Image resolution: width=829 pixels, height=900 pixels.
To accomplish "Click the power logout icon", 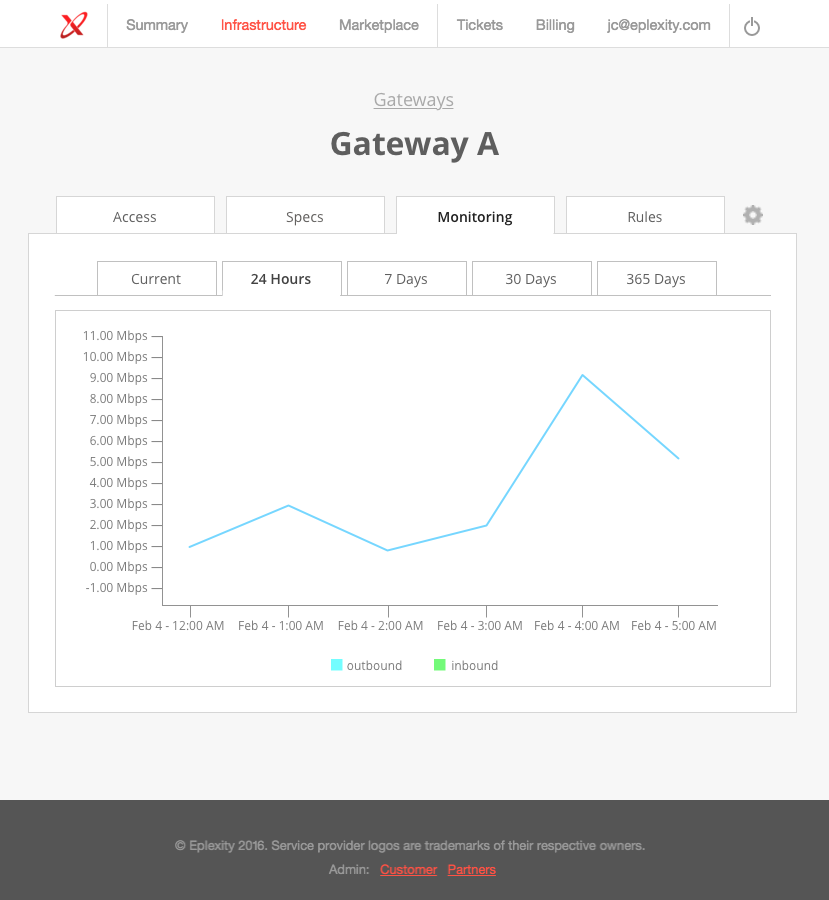I will coord(751,26).
